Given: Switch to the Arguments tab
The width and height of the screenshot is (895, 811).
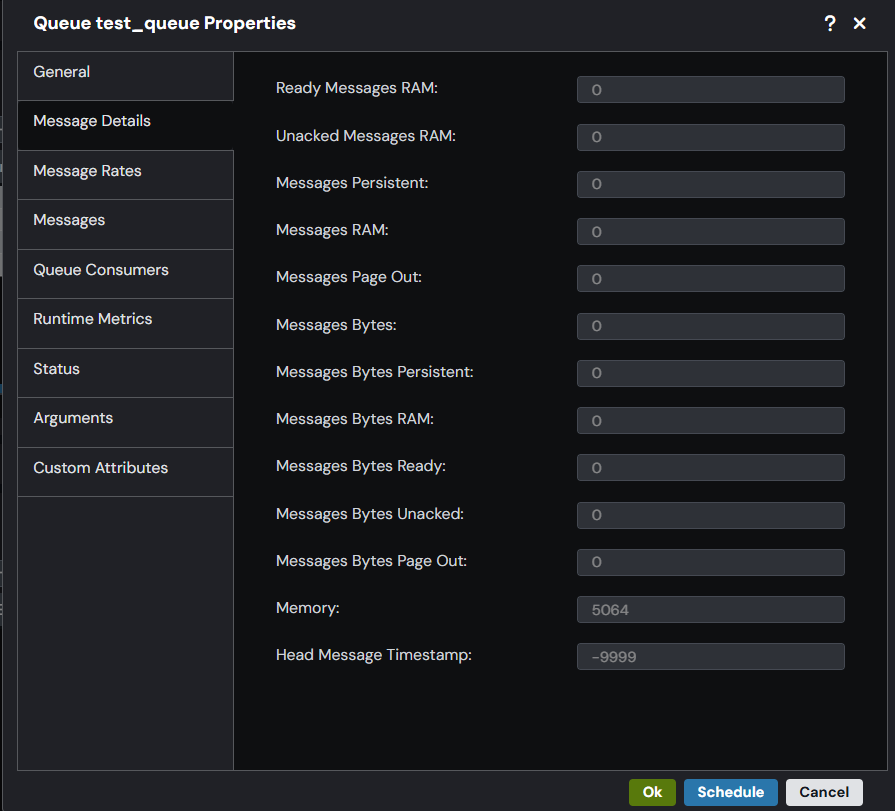Looking at the screenshot, I should (x=126, y=423).
